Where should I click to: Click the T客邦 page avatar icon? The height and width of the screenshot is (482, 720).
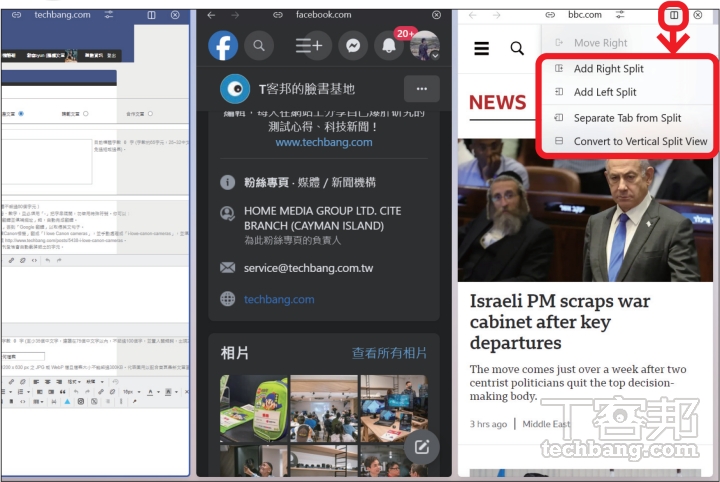click(235, 89)
